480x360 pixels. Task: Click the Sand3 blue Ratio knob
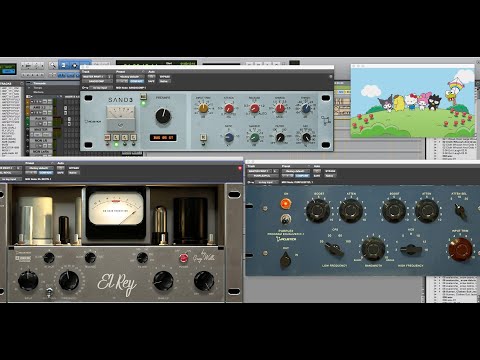click(x=229, y=137)
